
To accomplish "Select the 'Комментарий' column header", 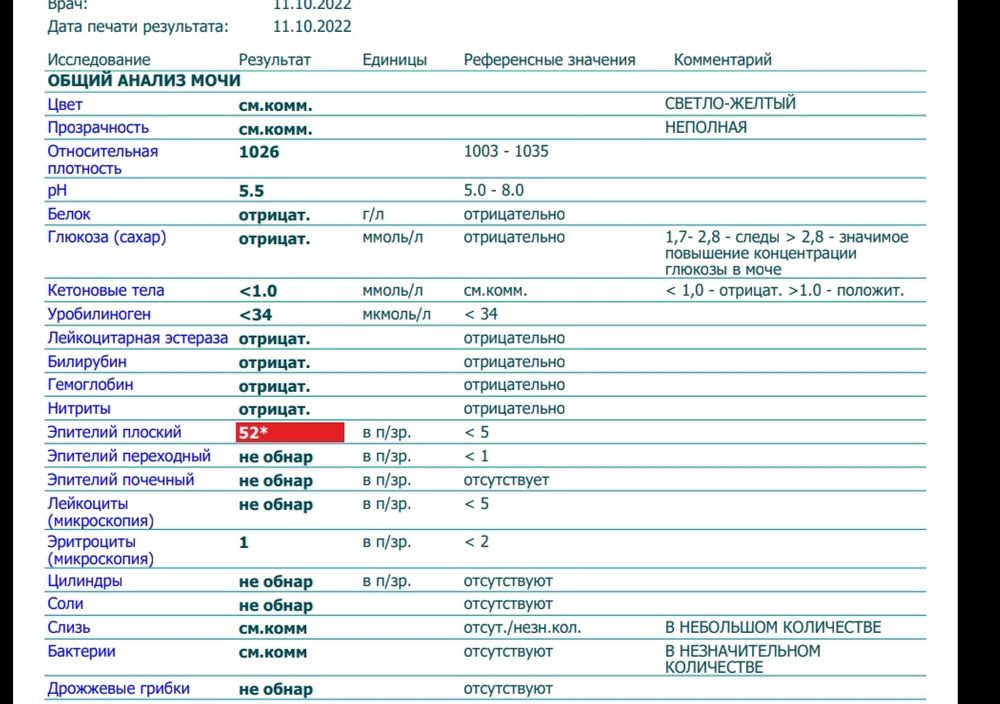I will tap(723, 60).
